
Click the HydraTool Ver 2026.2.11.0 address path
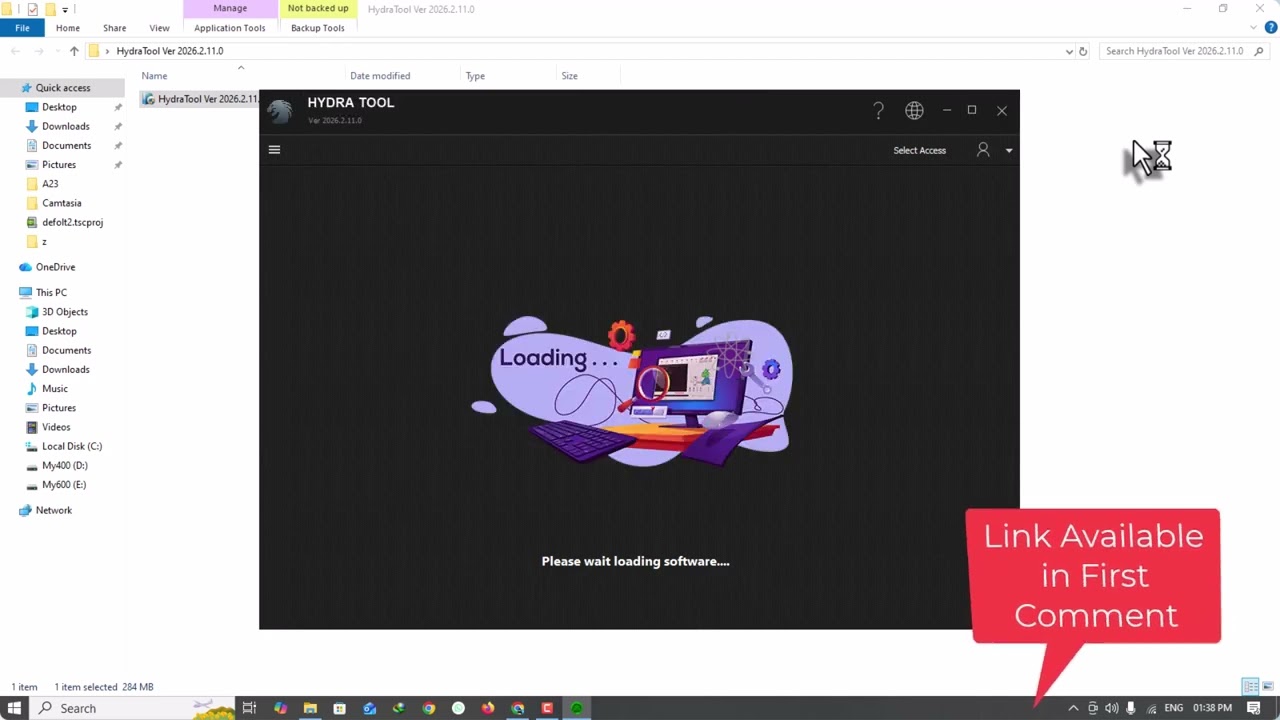[170, 51]
